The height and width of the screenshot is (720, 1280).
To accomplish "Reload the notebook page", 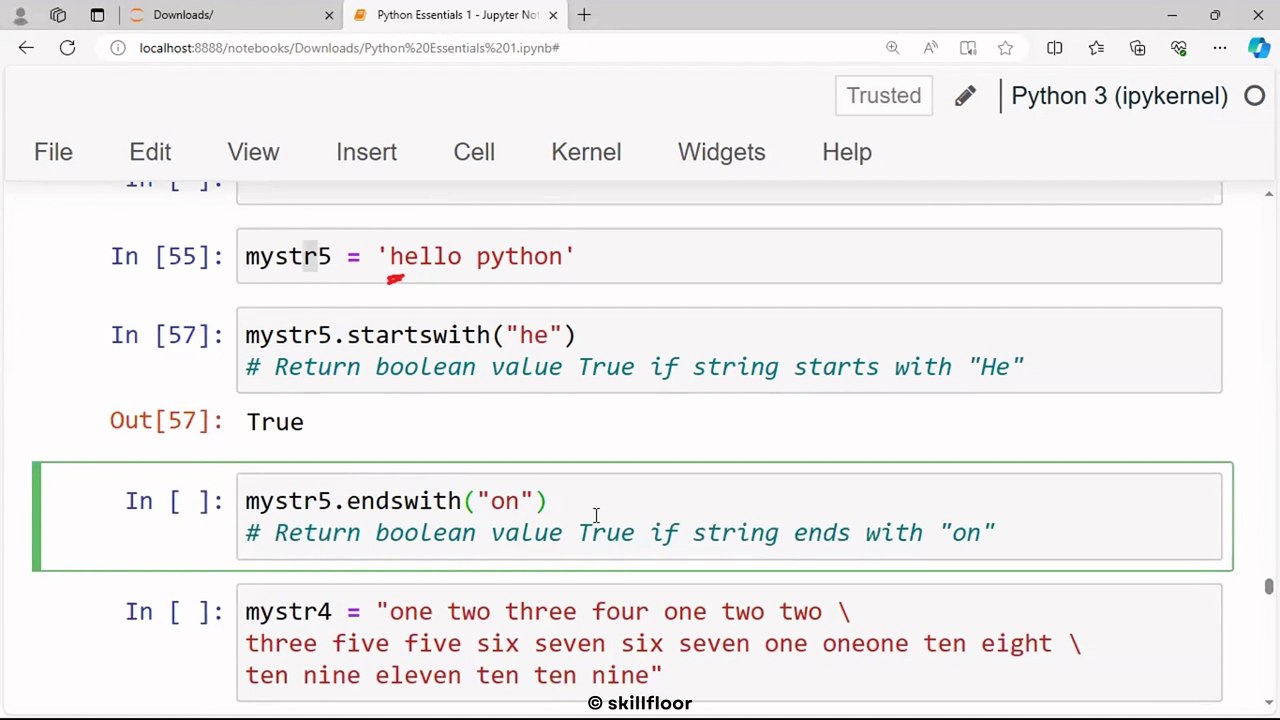I will [x=67, y=47].
